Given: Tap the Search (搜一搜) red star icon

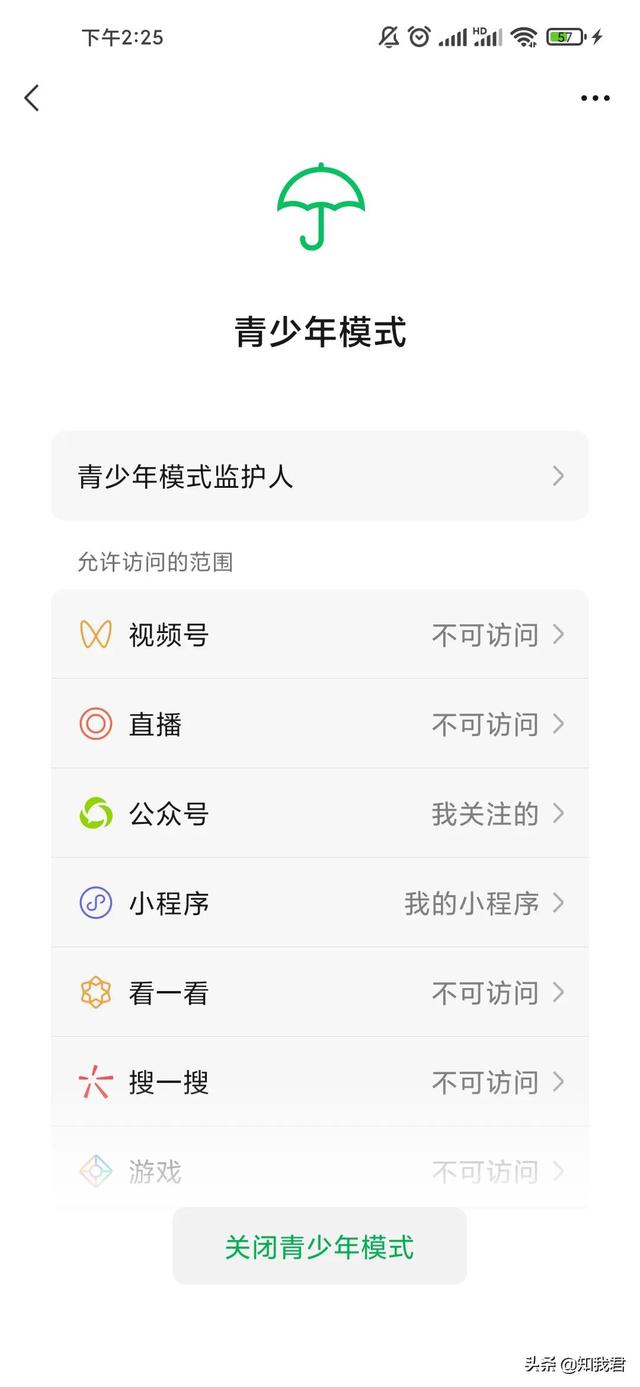Looking at the screenshot, I should (96, 1082).
